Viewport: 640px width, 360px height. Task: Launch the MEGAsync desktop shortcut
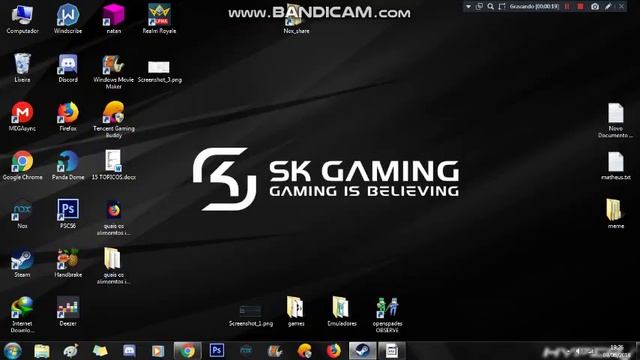pyautogui.click(x=22, y=116)
